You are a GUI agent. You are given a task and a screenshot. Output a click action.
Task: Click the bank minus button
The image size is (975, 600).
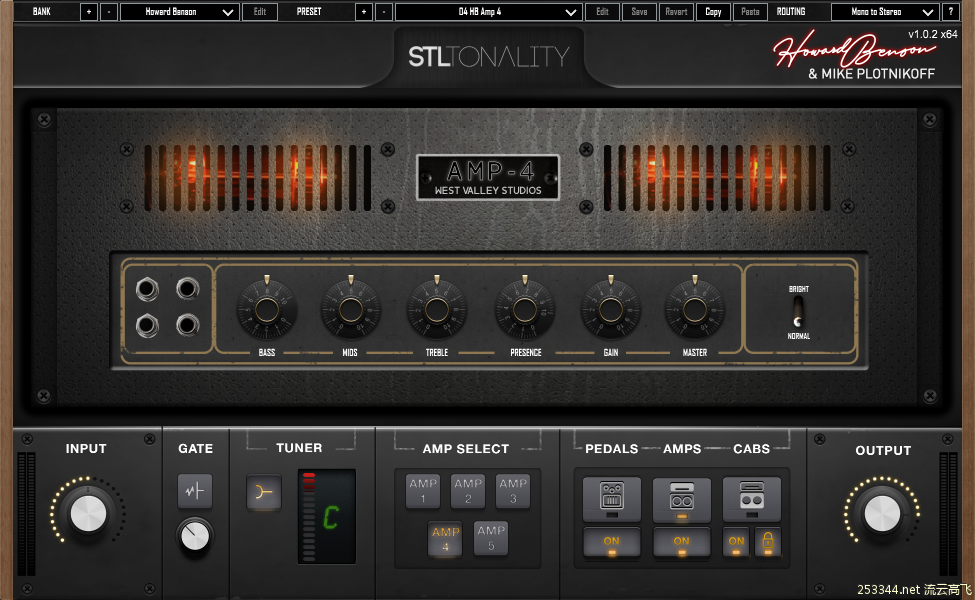pos(109,11)
